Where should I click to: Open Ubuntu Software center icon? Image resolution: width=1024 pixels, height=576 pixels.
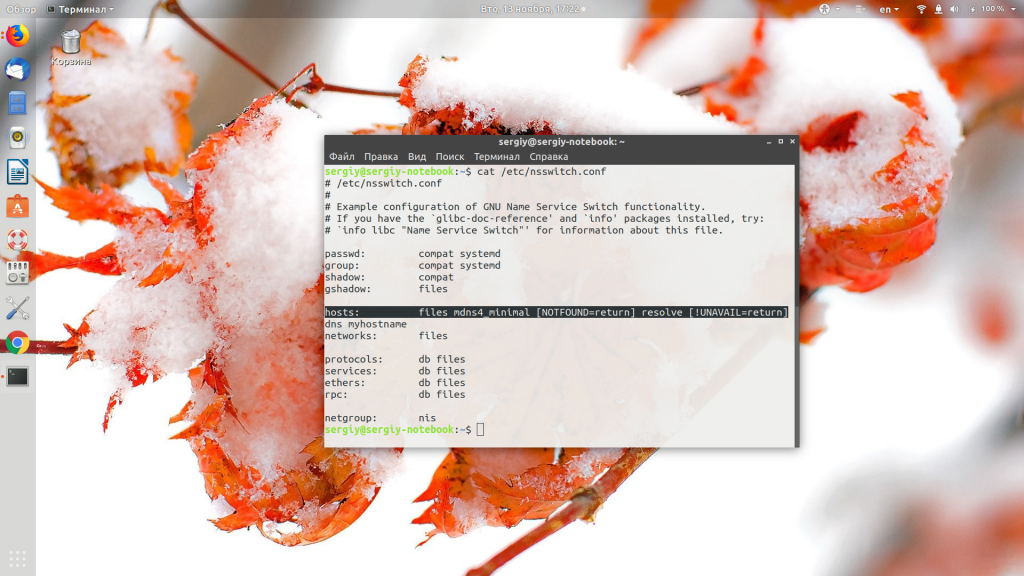[18, 206]
